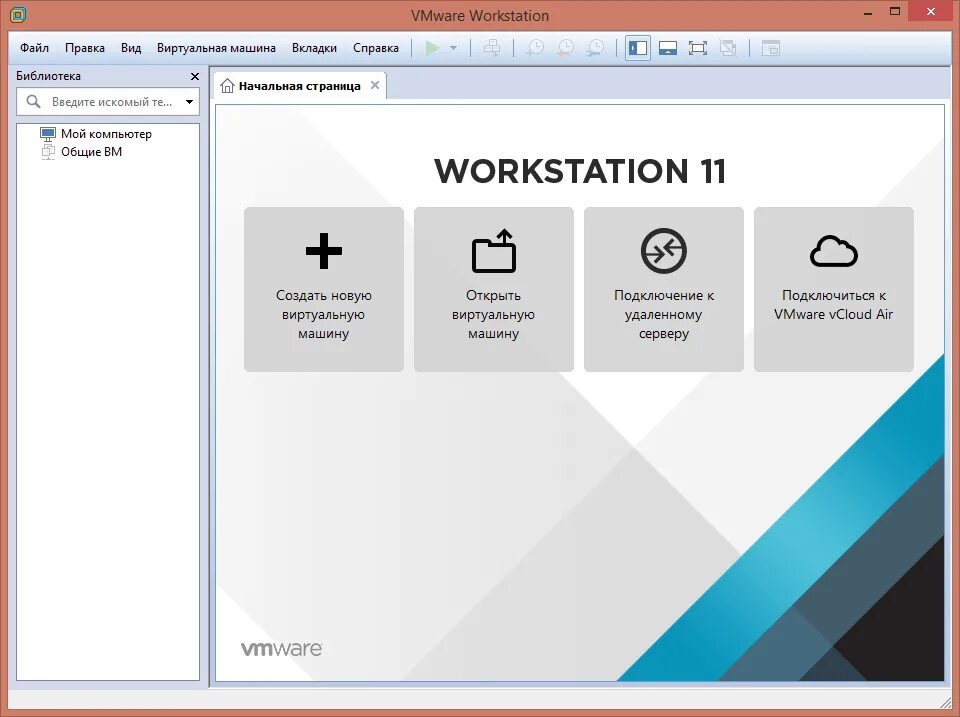The height and width of the screenshot is (717, 960).
Task: Click the Unity mode toolbar icon
Action: coord(728,48)
